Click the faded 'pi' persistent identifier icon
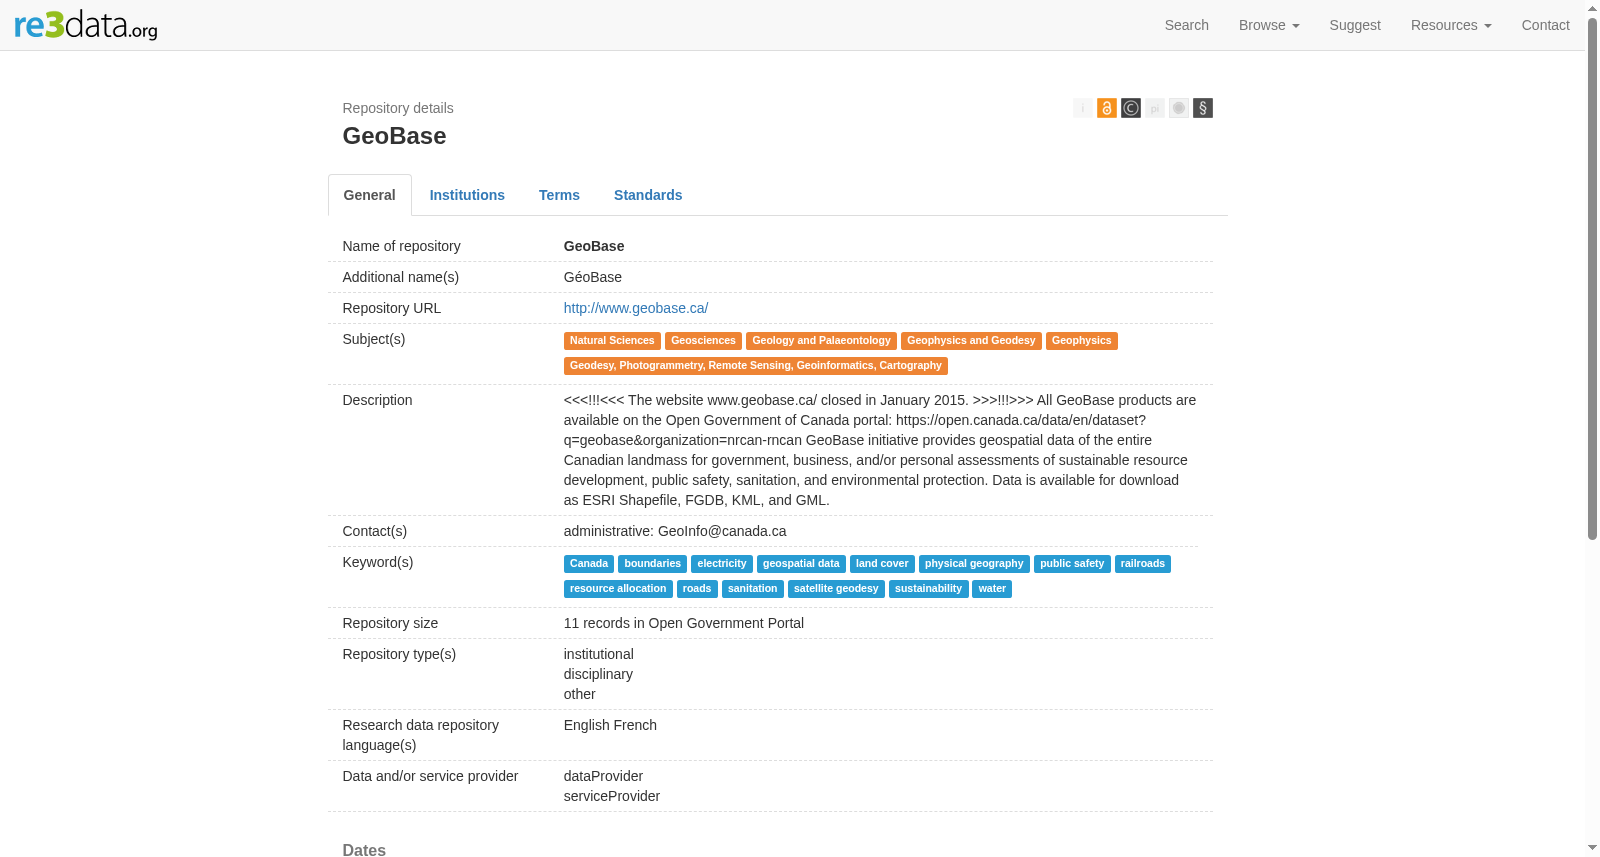Screen dimensions: 1600x857 click(1155, 108)
